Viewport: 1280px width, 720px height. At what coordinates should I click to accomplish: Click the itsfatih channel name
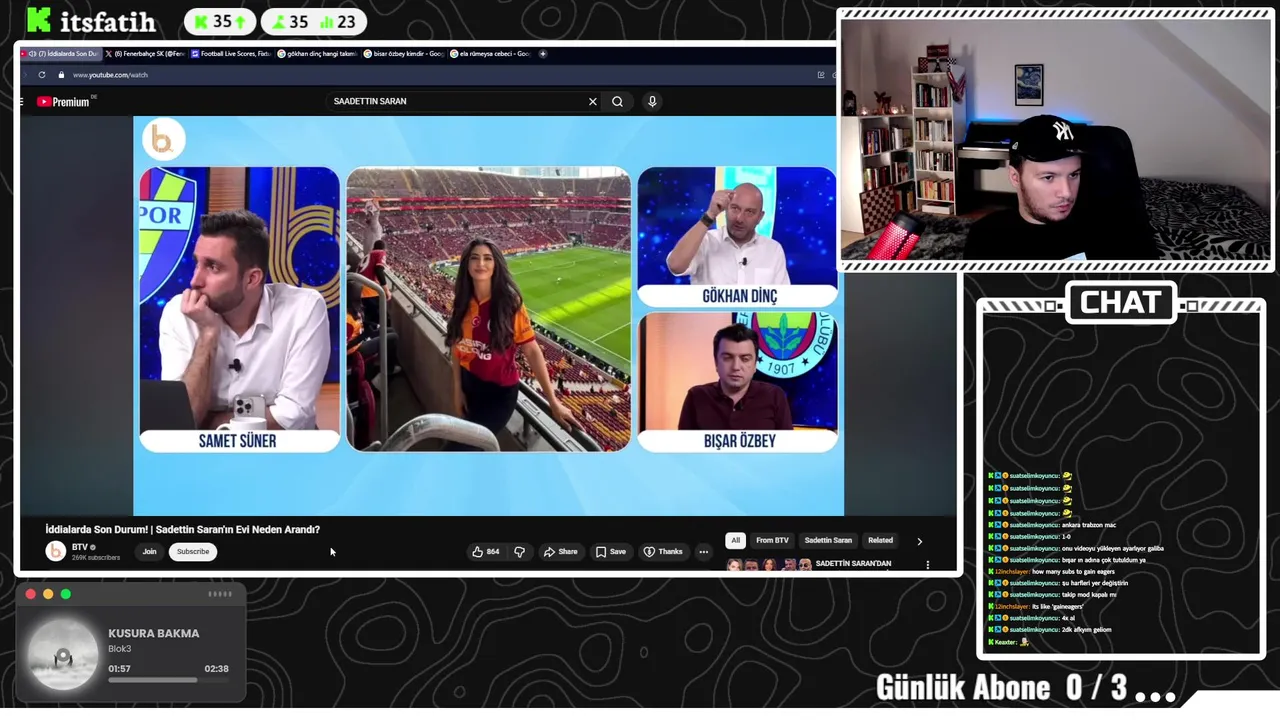[x=108, y=21]
